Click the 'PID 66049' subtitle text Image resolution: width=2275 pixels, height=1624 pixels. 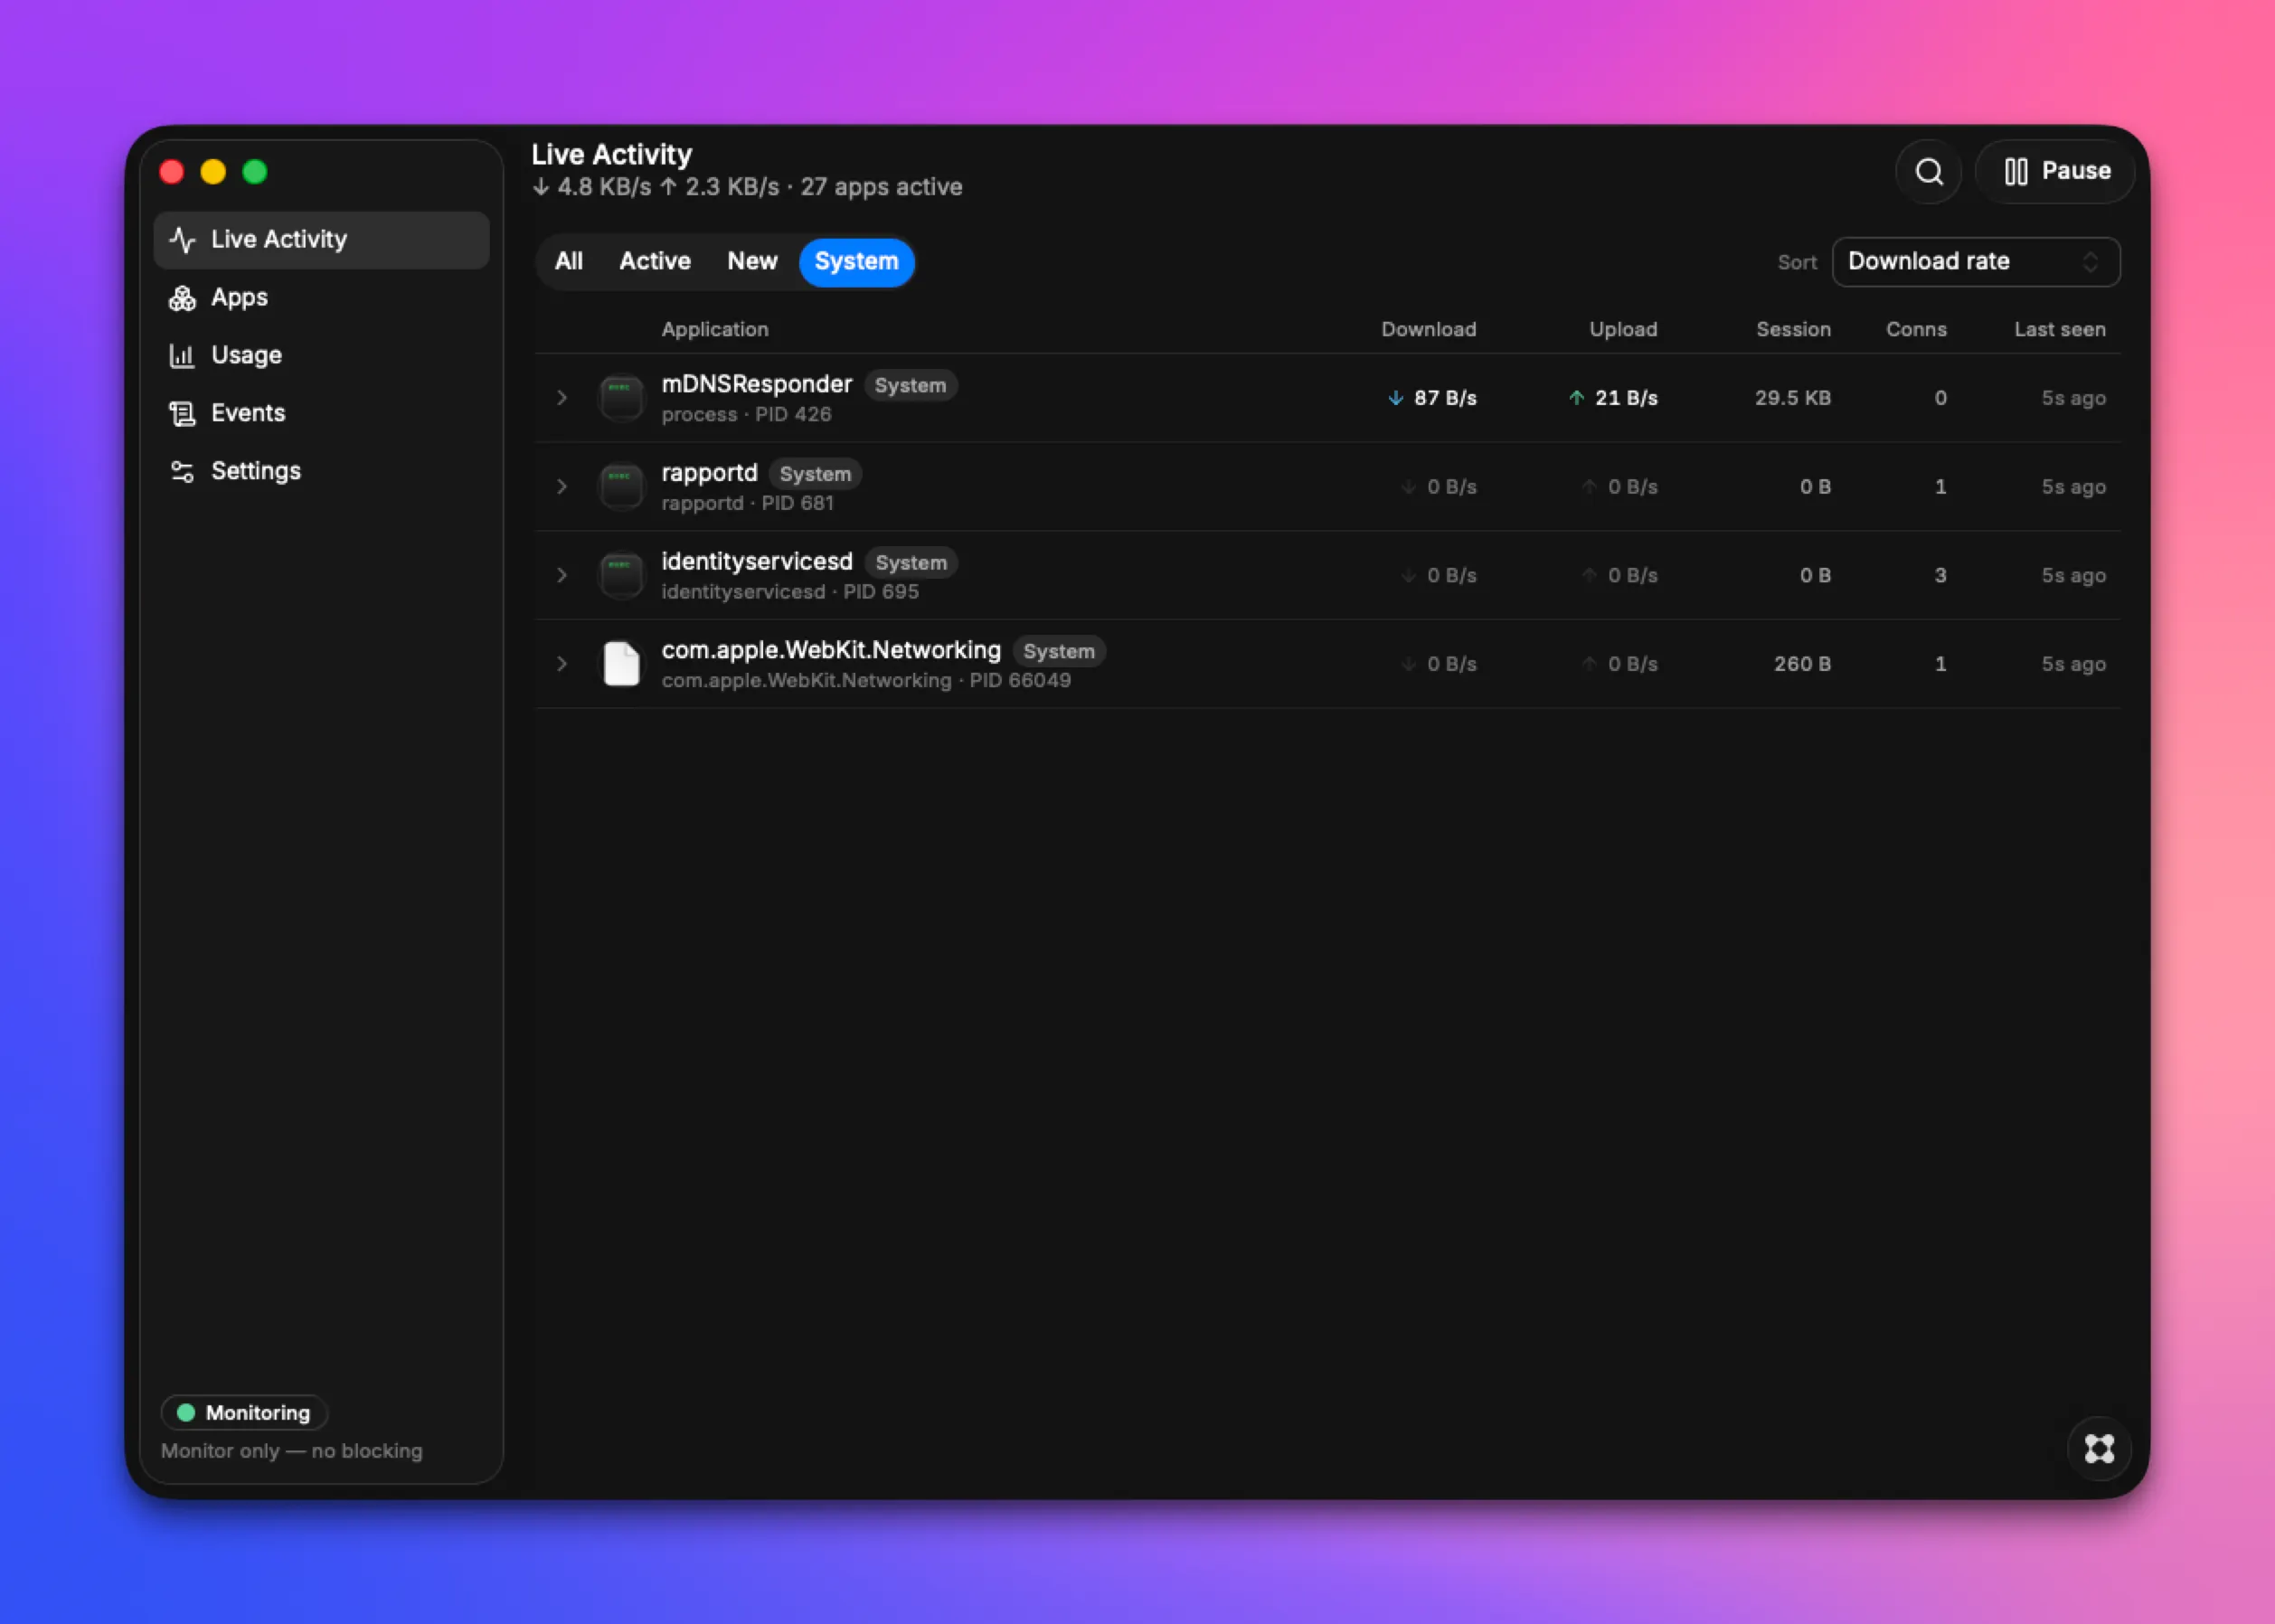click(x=1020, y=681)
